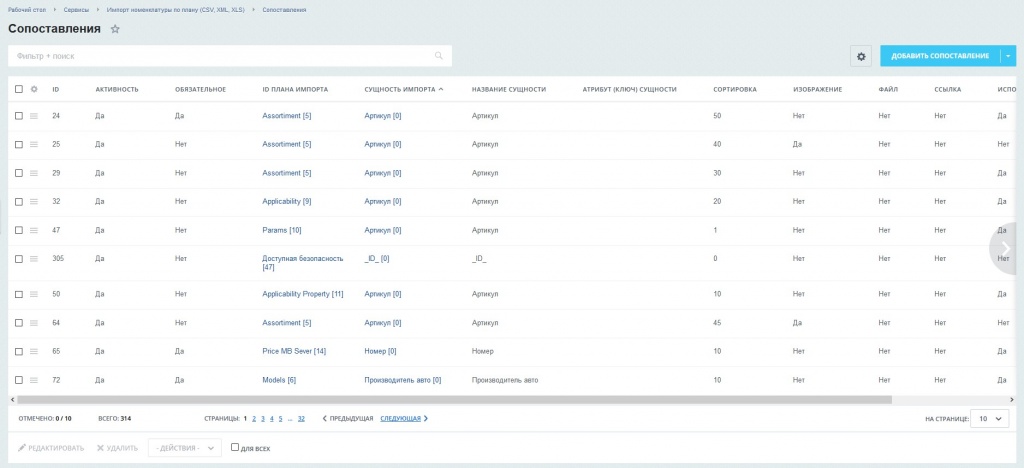Image resolution: width=1024 pixels, height=468 pixels.
Task: Click 'Добавить сопоставление' button
Action: coord(940,56)
